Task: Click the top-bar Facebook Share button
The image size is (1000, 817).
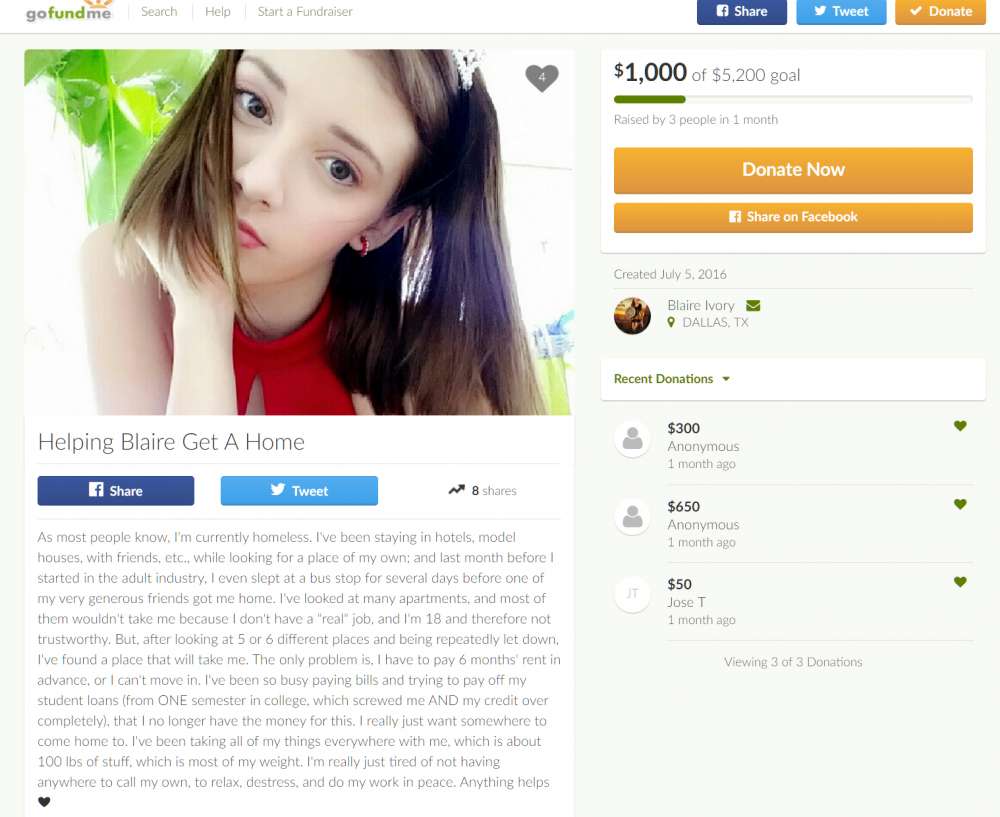Action: (x=742, y=11)
